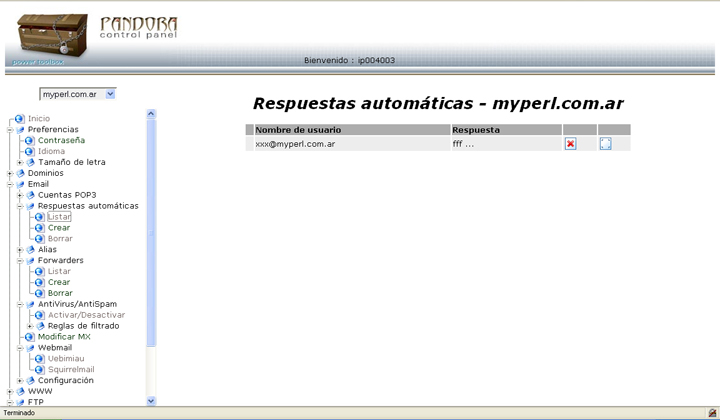The width and height of the screenshot is (720, 420).
Task: Click the globe icon beside Modificar MX
Action: 30,337
